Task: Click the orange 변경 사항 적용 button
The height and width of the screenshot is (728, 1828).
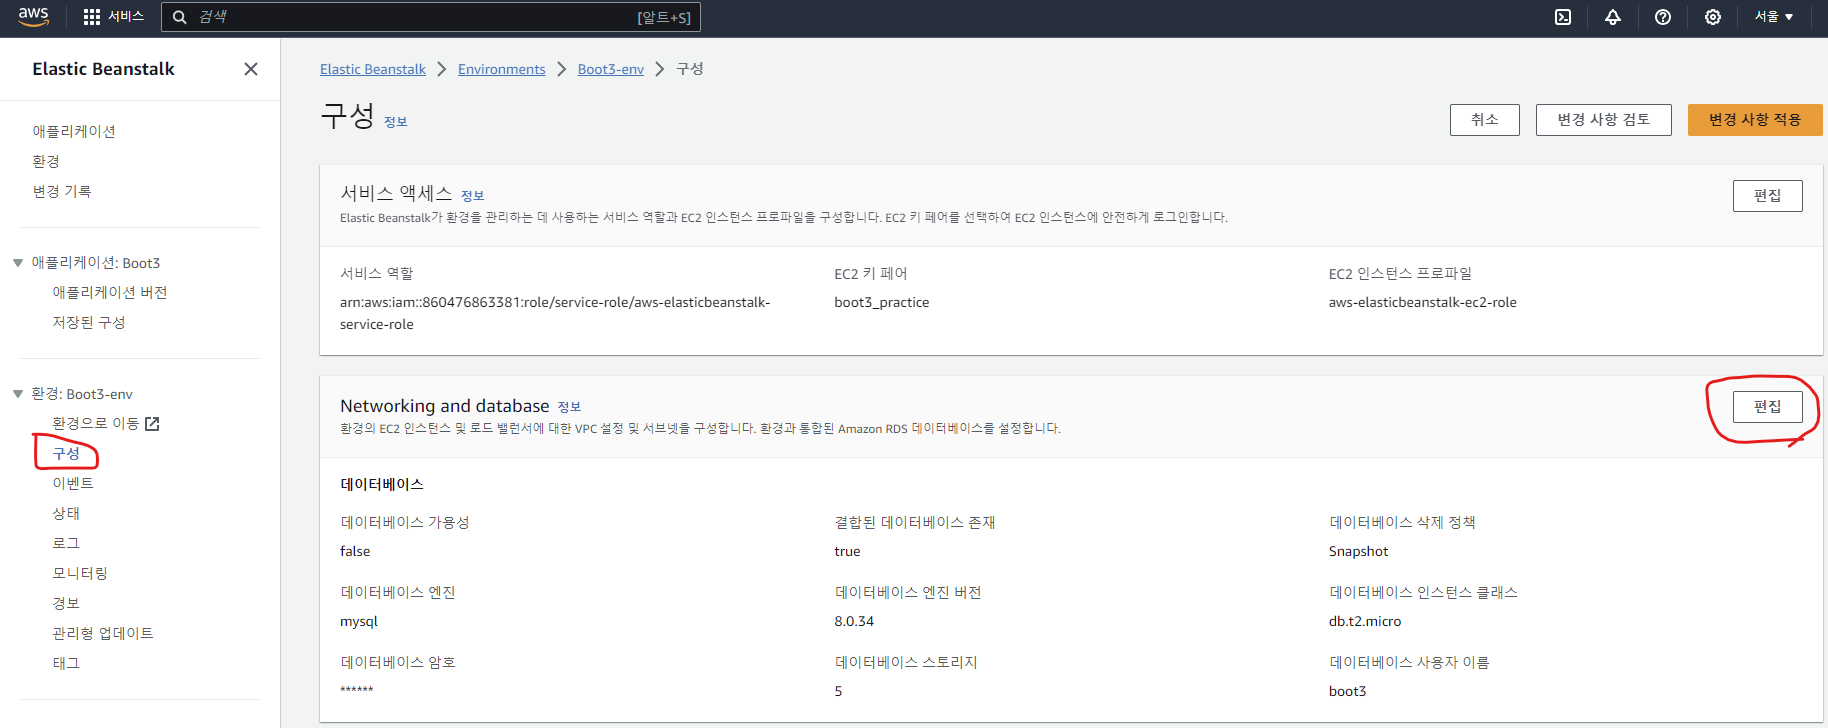Action: pyautogui.click(x=1755, y=120)
